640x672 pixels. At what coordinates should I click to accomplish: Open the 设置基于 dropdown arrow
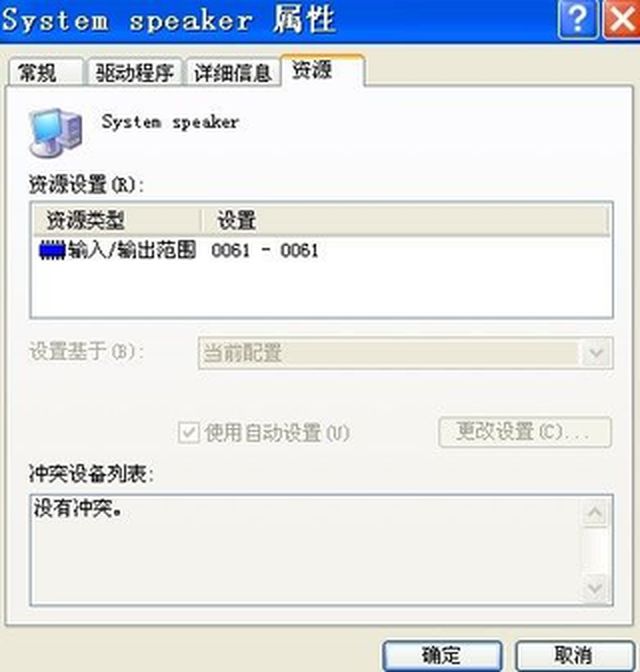click(x=596, y=353)
